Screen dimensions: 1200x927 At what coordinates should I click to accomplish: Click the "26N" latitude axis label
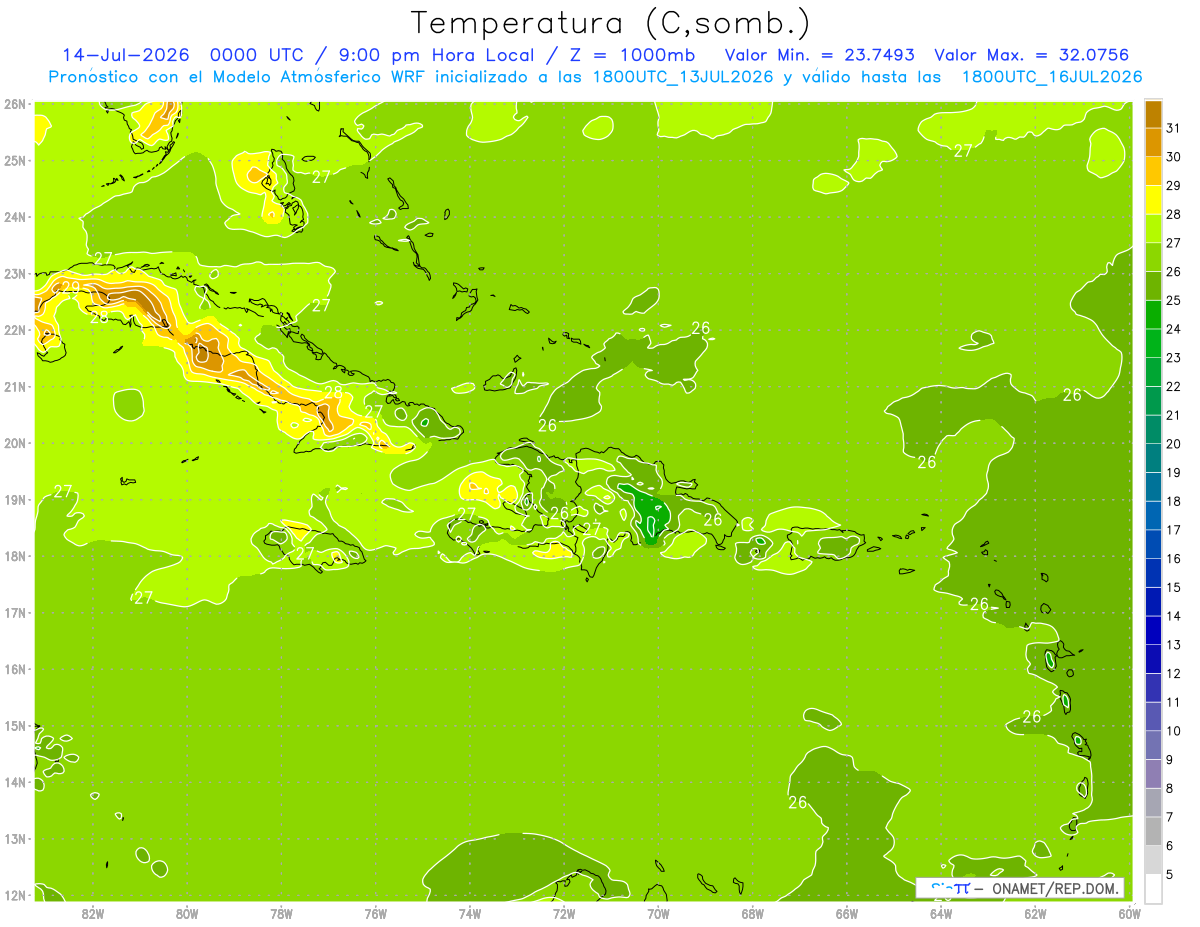(15, 104)
